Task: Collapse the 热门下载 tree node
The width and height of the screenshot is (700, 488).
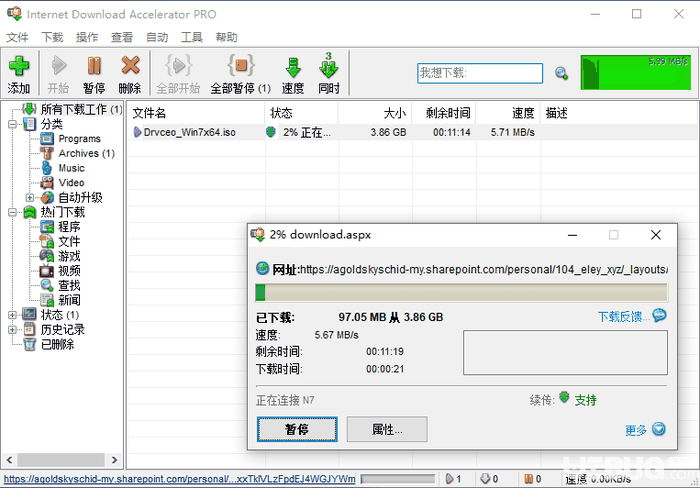Action: pyautogui.click(x=12, y=213)
